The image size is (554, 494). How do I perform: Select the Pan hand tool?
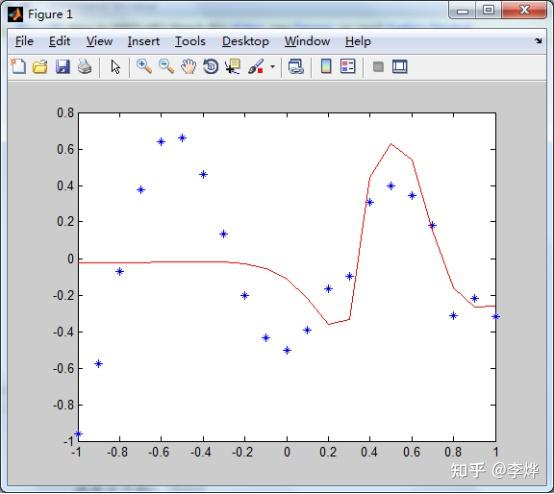point(189,66)
